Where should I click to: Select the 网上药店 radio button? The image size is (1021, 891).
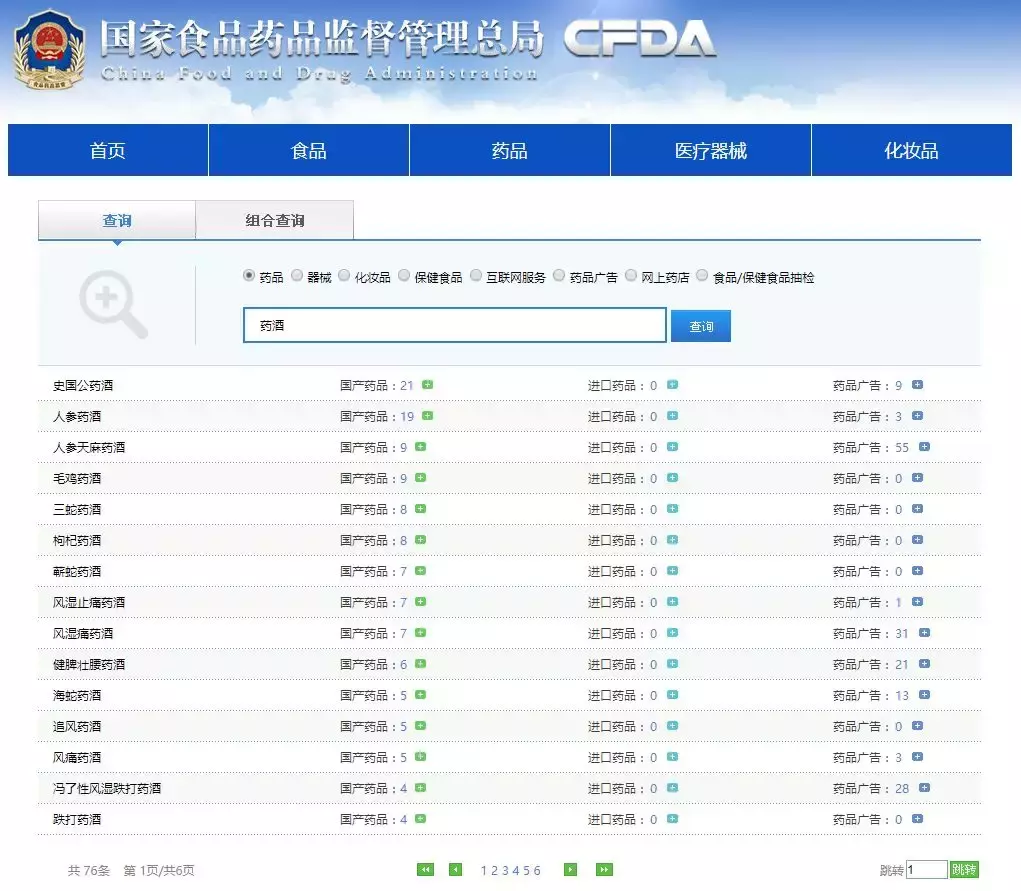point(630,276)
